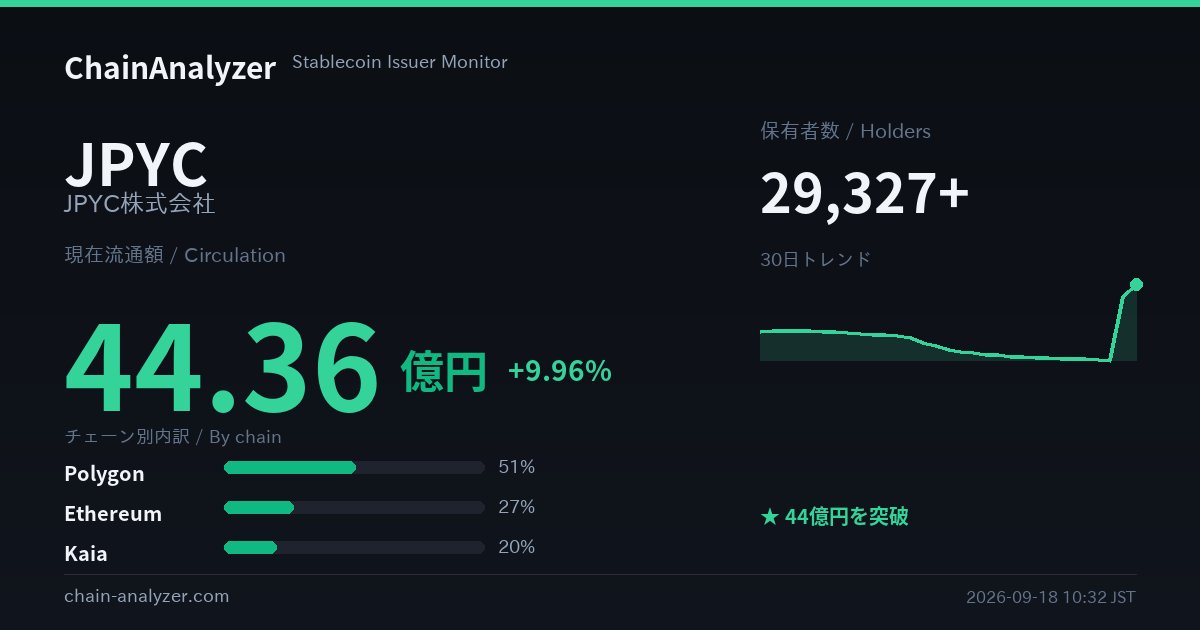The width and height of the screenshot is (1200, 630).
Task: Click the チェーン別内訳 / By chain label
Action: coord(173,437)
